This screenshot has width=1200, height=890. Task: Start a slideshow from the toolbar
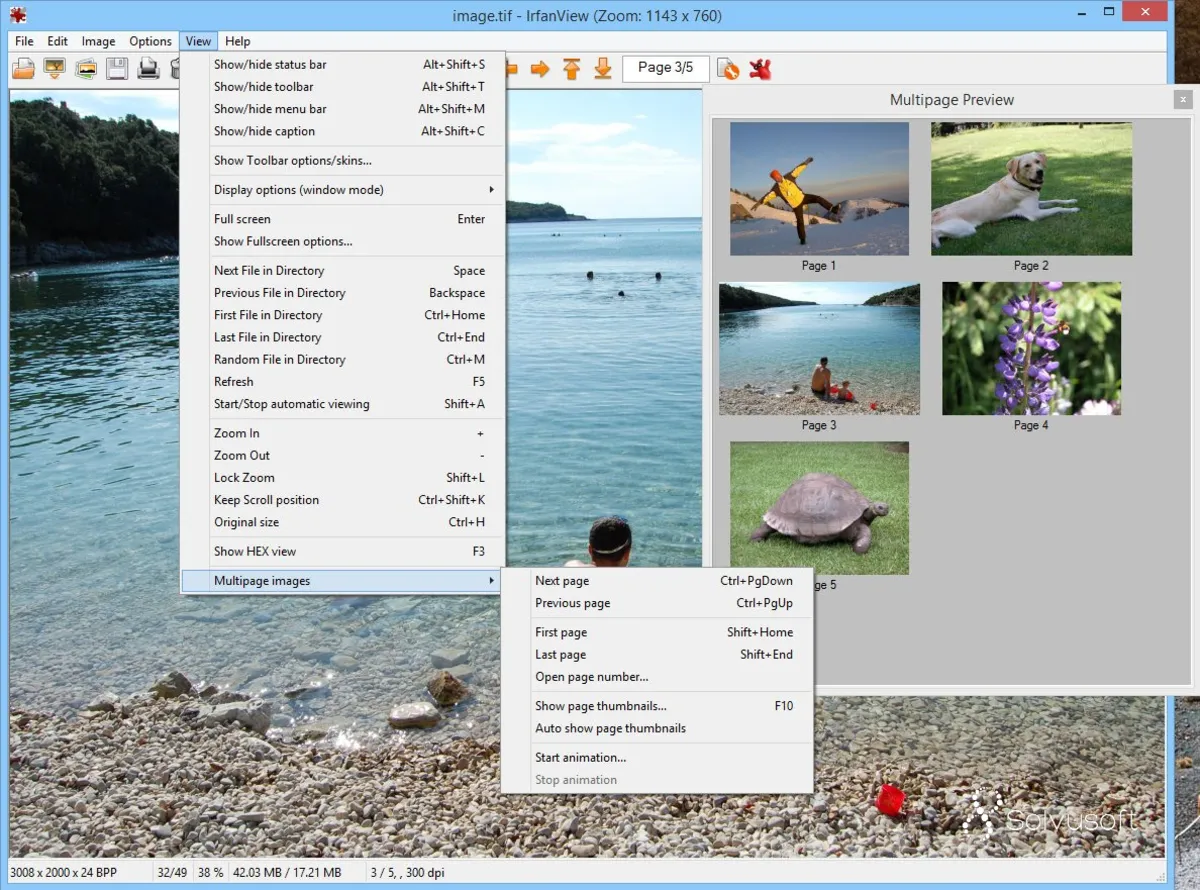[x=55, y=68]
